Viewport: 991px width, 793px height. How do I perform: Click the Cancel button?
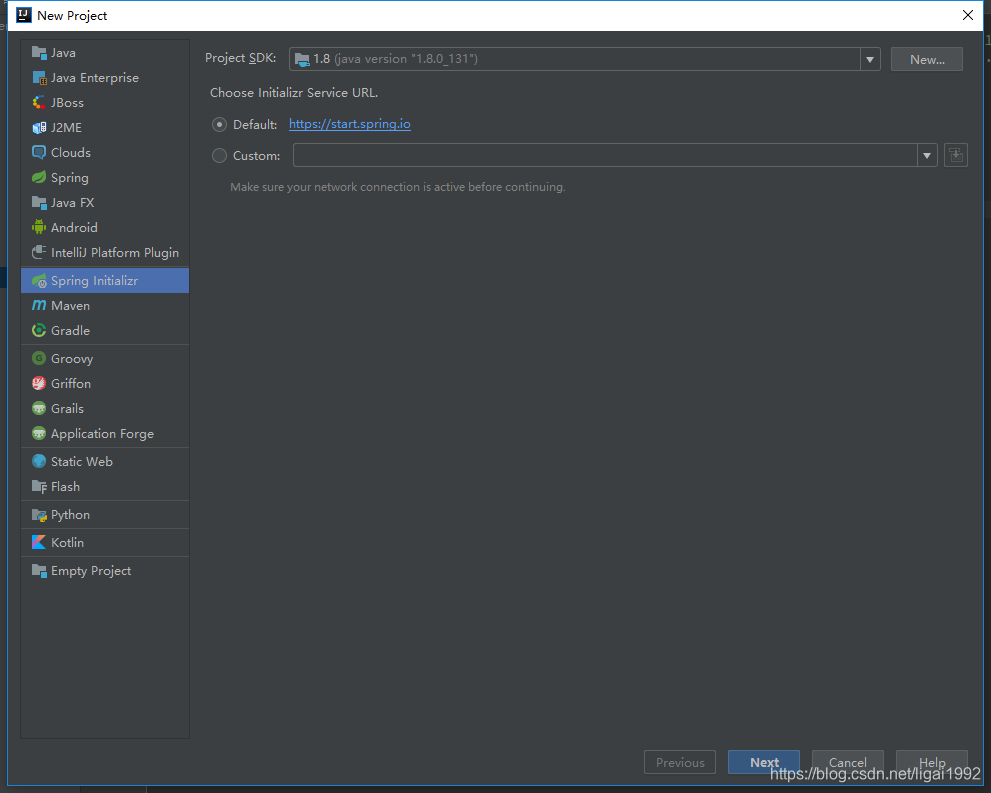pos(848,762)
